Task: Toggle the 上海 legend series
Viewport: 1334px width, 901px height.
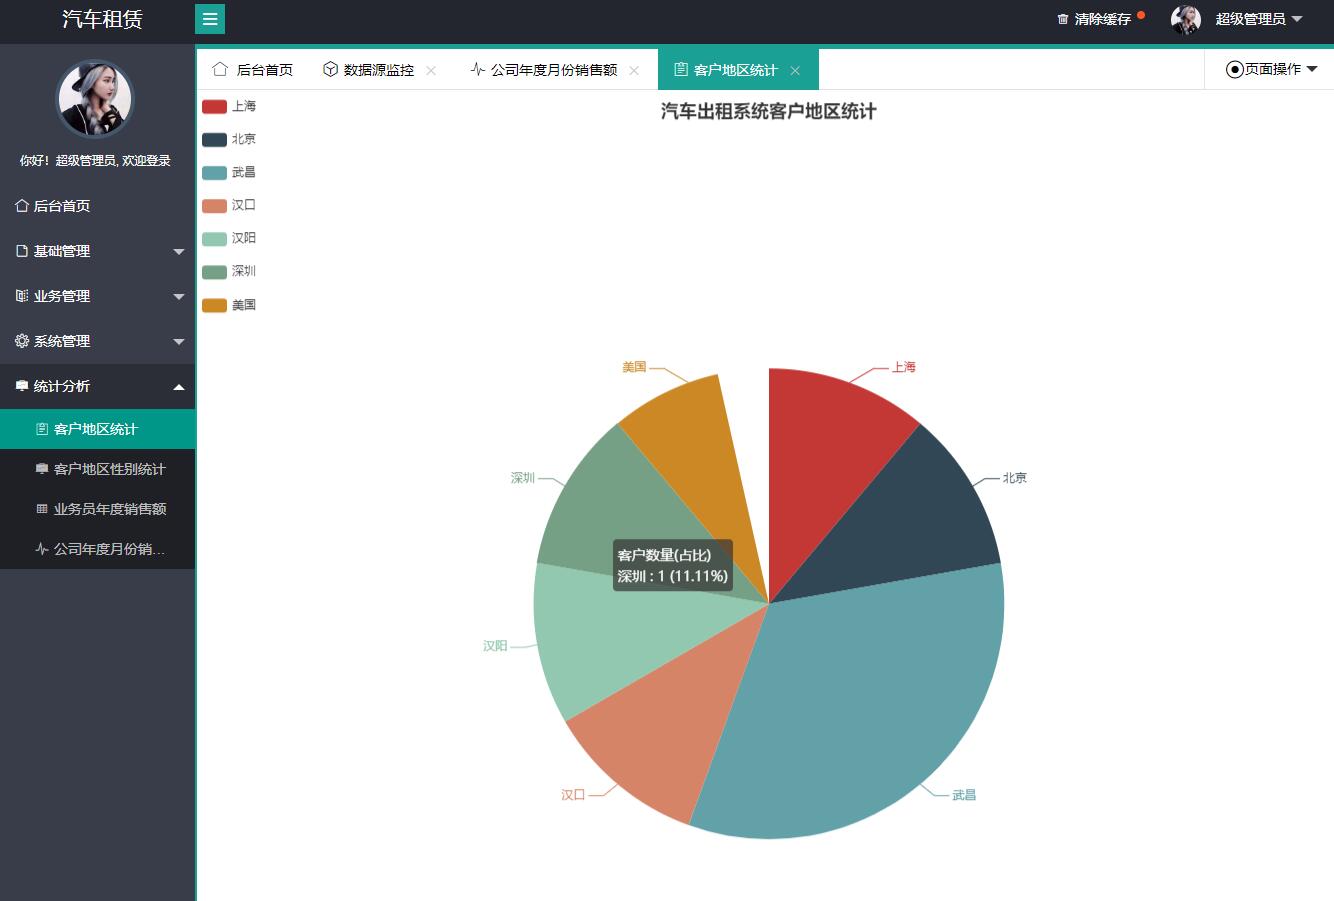Action: pyautogui.click(x=229, y=106)
